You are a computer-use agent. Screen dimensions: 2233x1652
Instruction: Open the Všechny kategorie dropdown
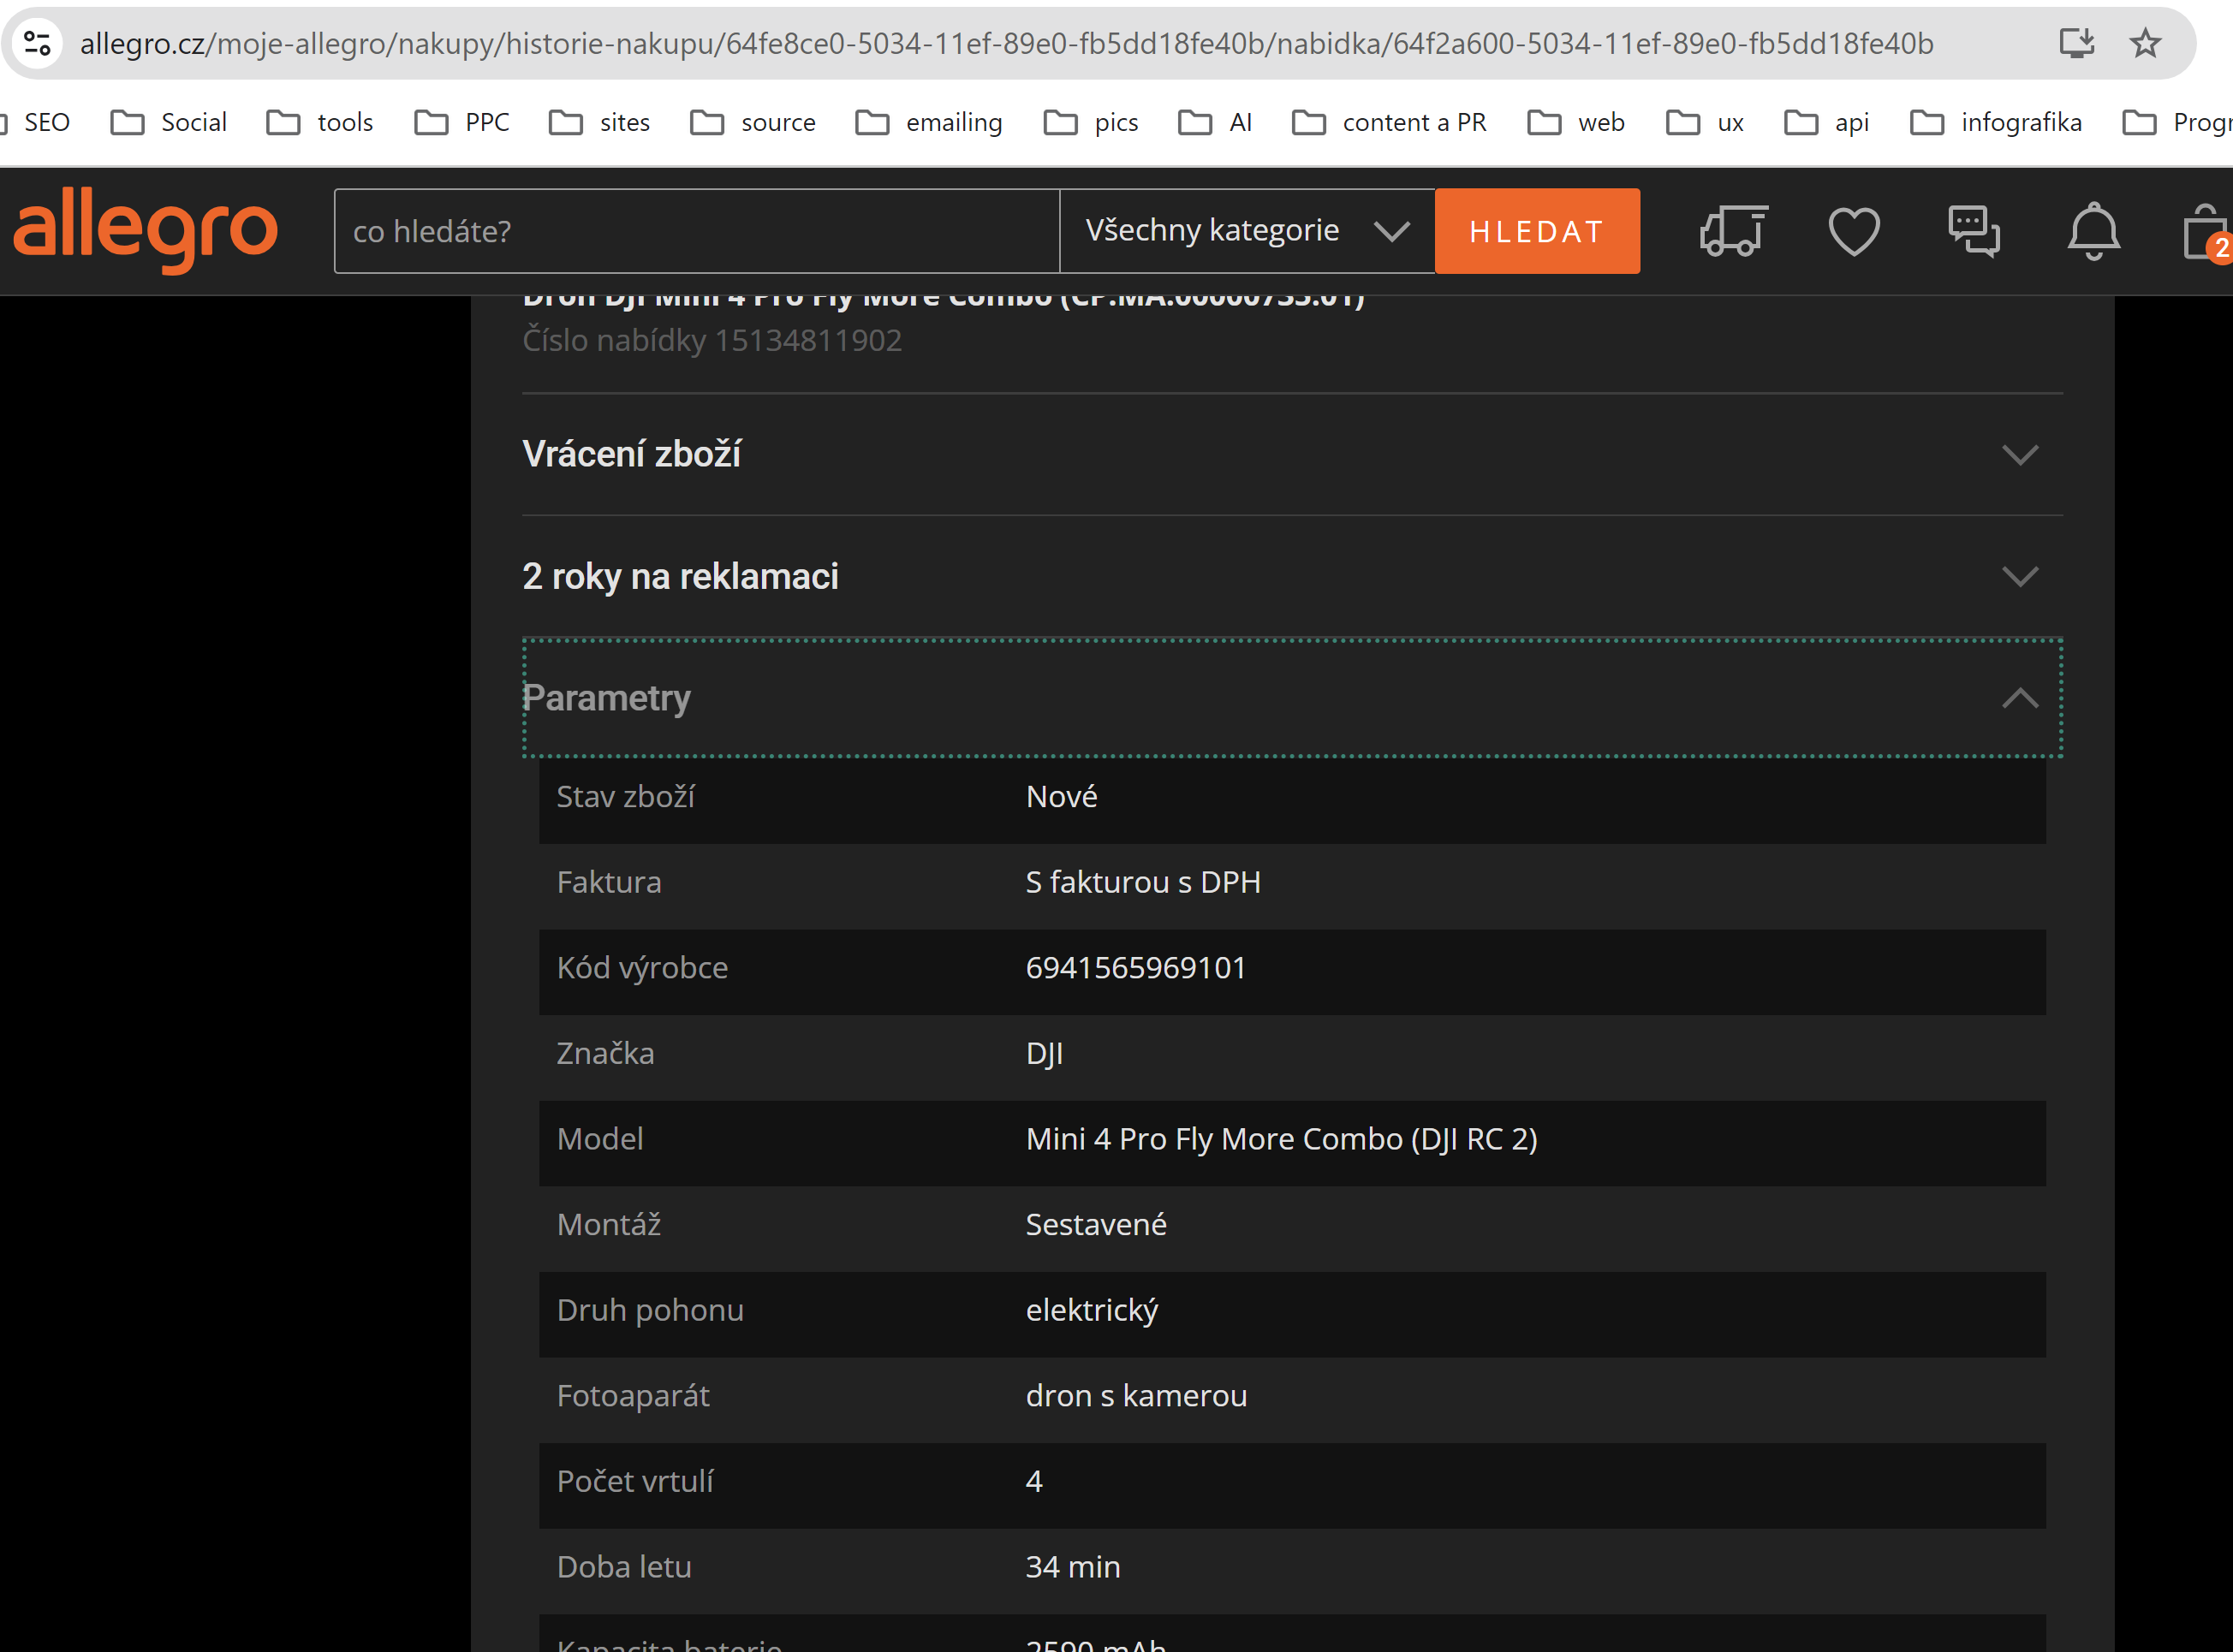click(x=1247, y=231)
